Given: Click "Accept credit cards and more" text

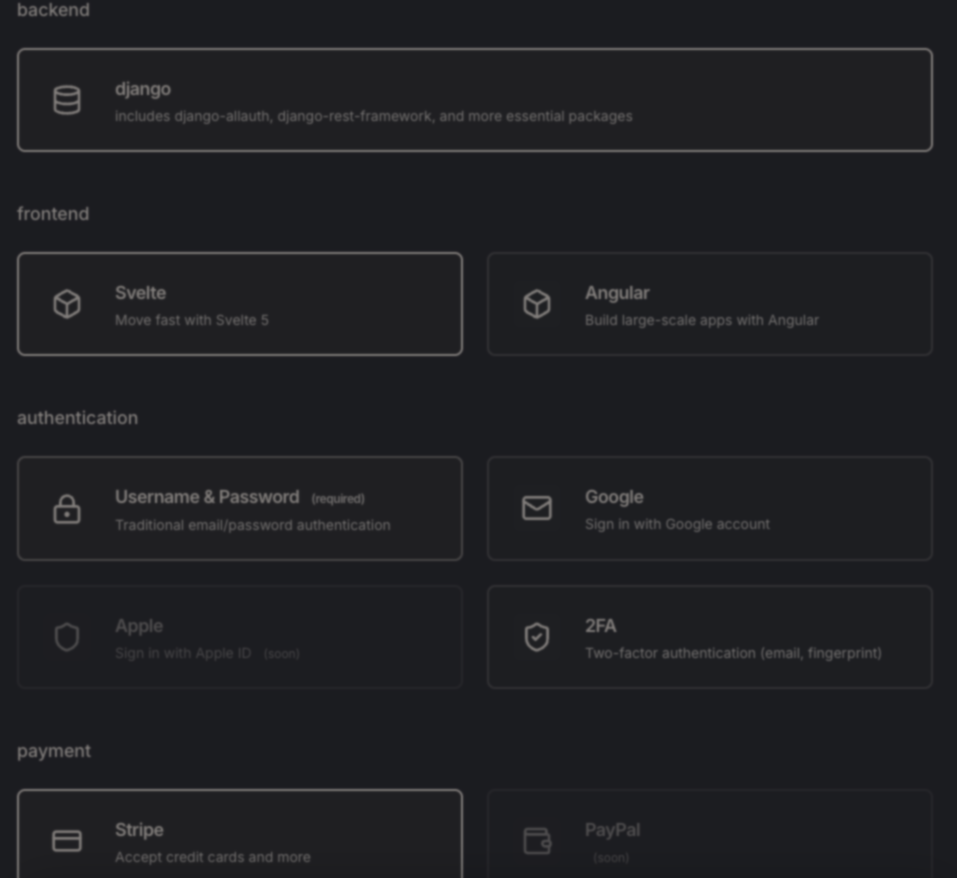Looking at the screenshot, I should coord(212,857).
